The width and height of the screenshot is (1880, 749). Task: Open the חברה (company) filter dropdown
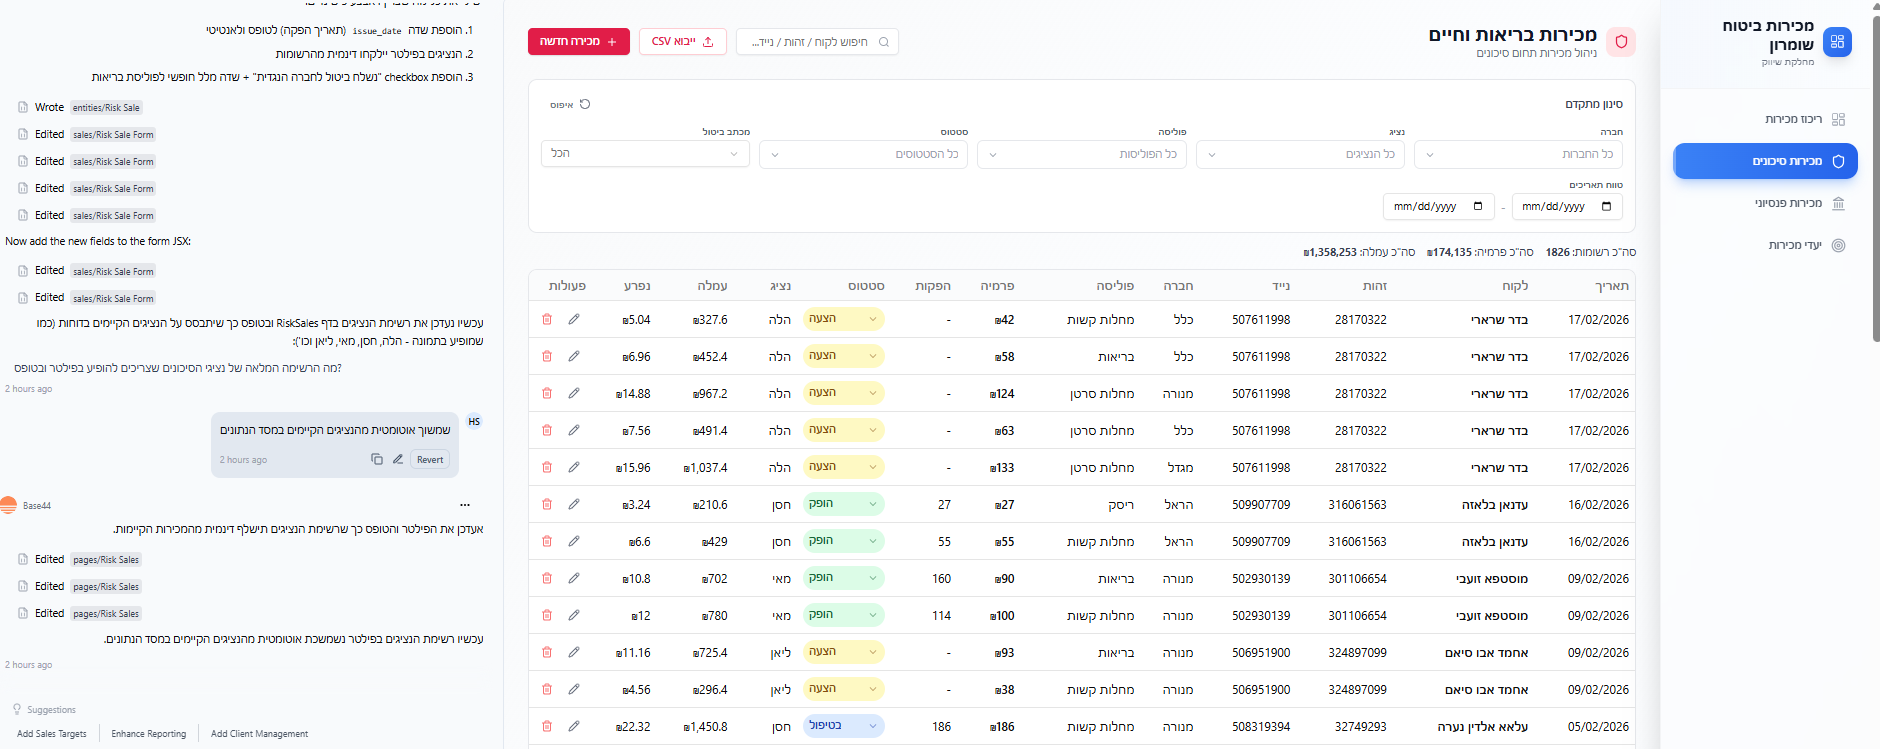[1518, 154]
